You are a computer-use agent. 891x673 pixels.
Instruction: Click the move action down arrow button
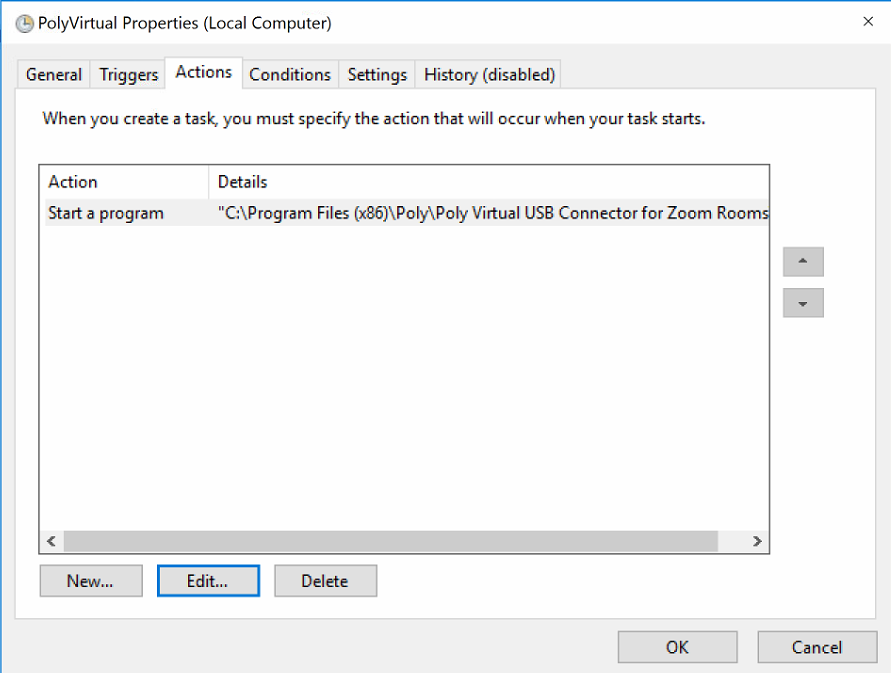tap(803, 303)
